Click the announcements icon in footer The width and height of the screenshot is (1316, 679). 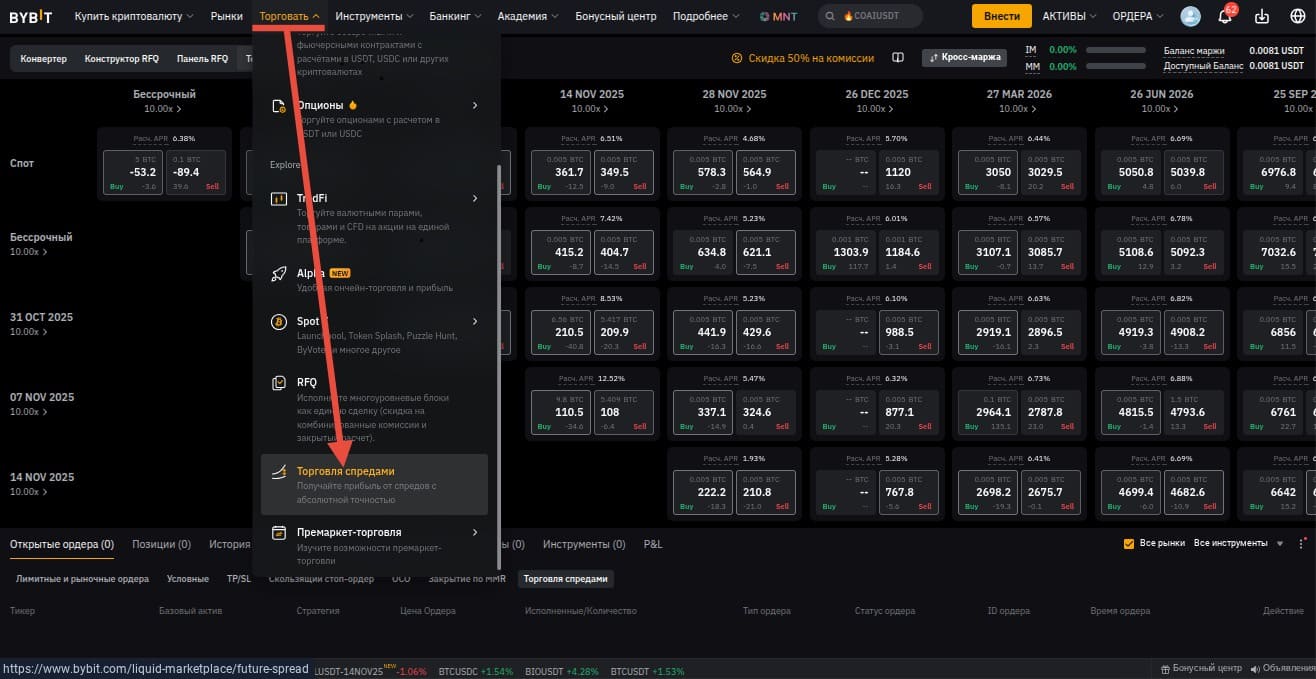coord(1253,669)
